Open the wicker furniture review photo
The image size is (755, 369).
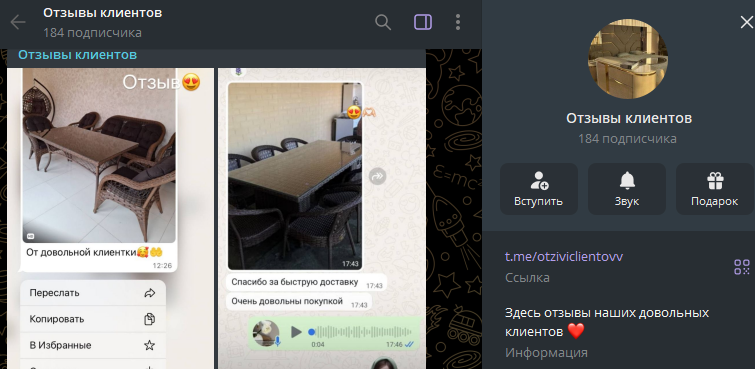99,155
